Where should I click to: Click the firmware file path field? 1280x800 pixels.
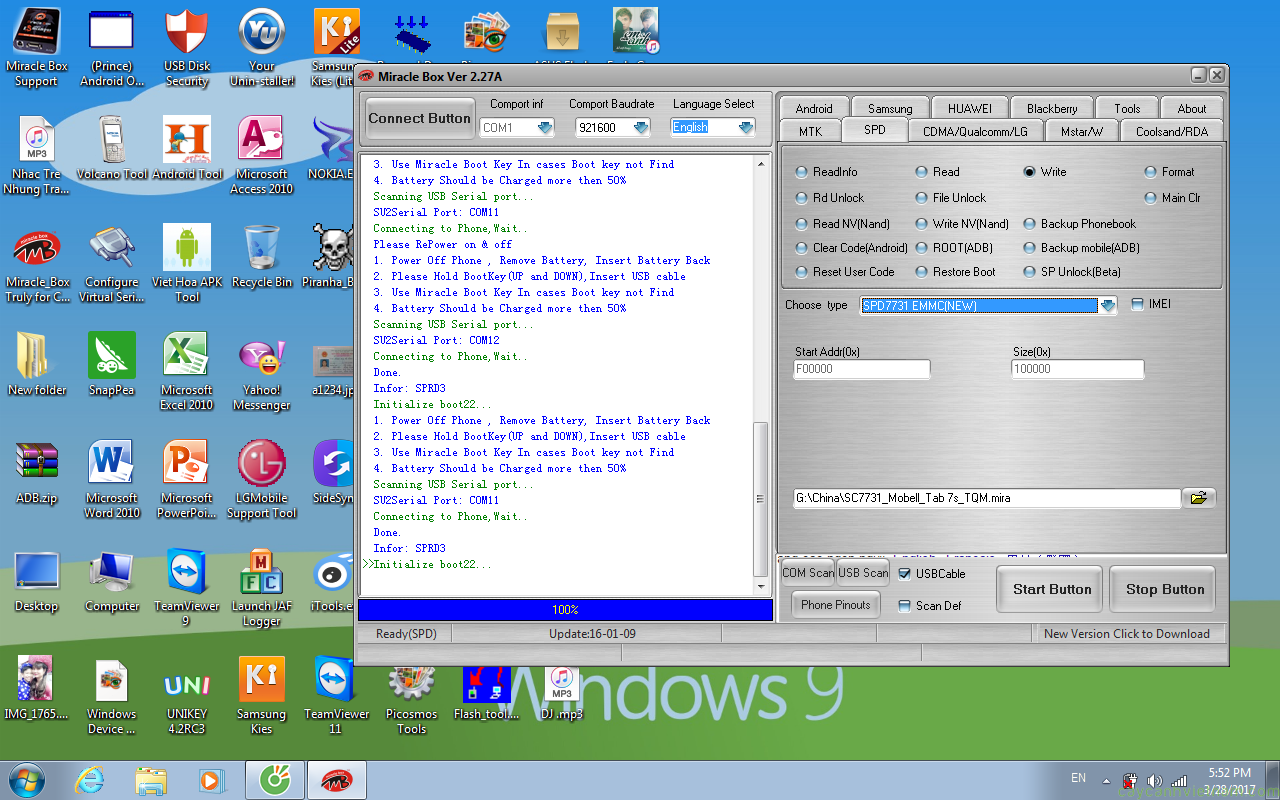coord(987,498)
